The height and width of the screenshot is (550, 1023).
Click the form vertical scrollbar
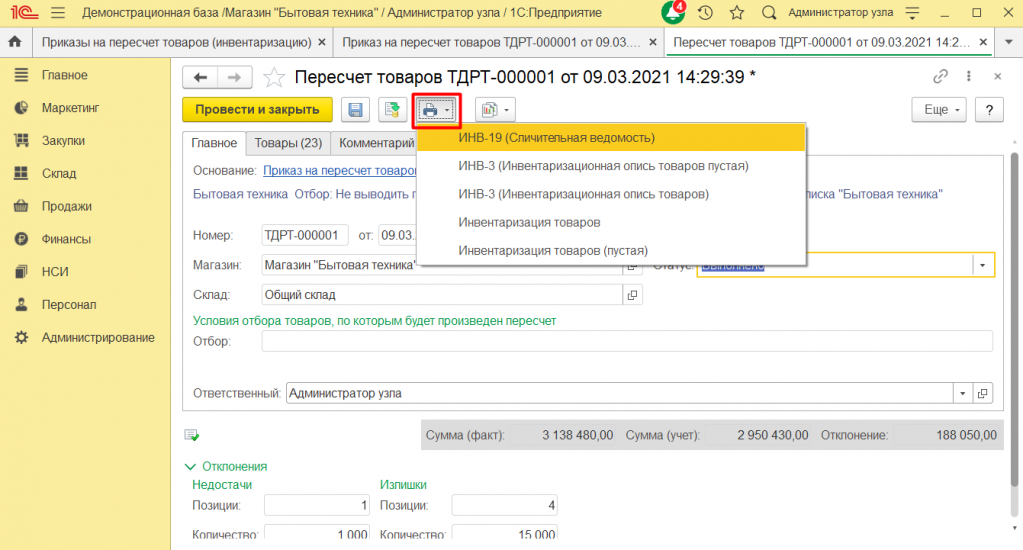[1015, 320]
